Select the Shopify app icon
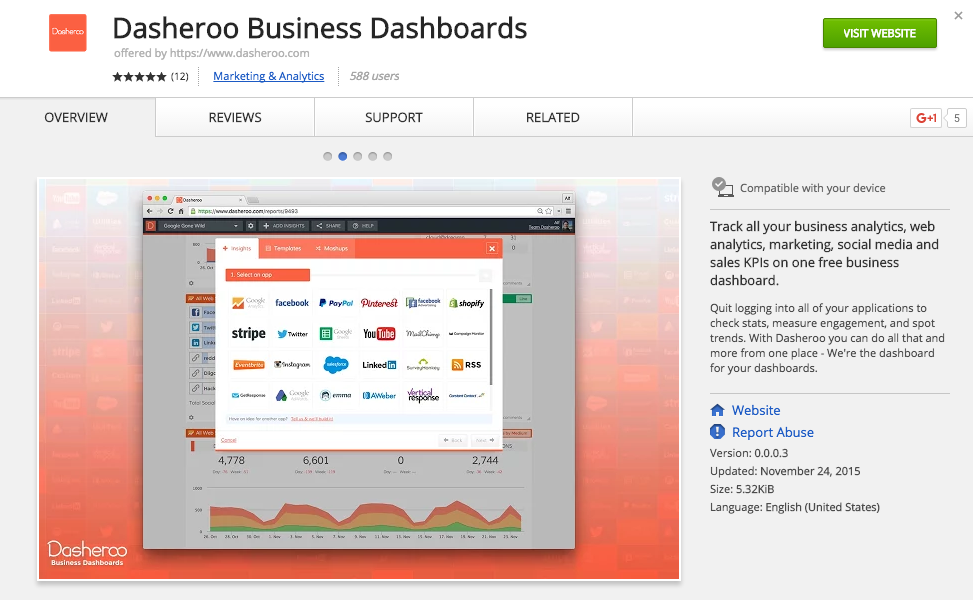Viewport: 973px width, 600px height. point(467,302)
